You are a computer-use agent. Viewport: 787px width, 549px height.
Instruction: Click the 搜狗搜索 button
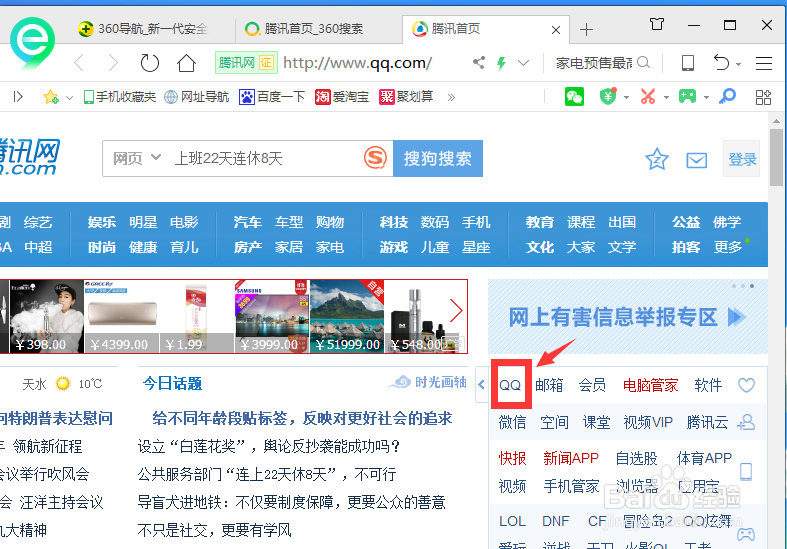(x=438, y=159)
